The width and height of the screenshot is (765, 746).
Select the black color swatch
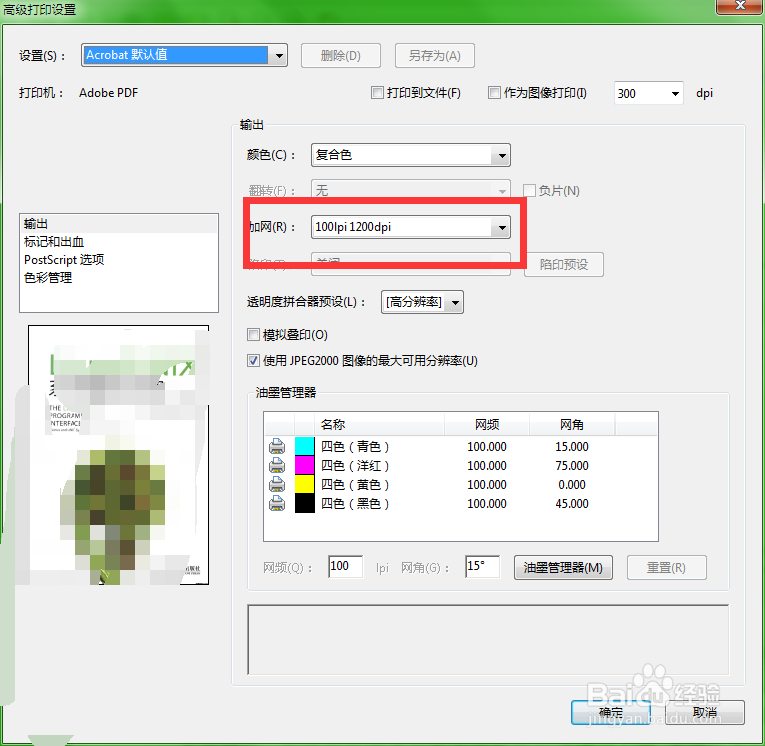pyautogui.click(x=305, y=503)
